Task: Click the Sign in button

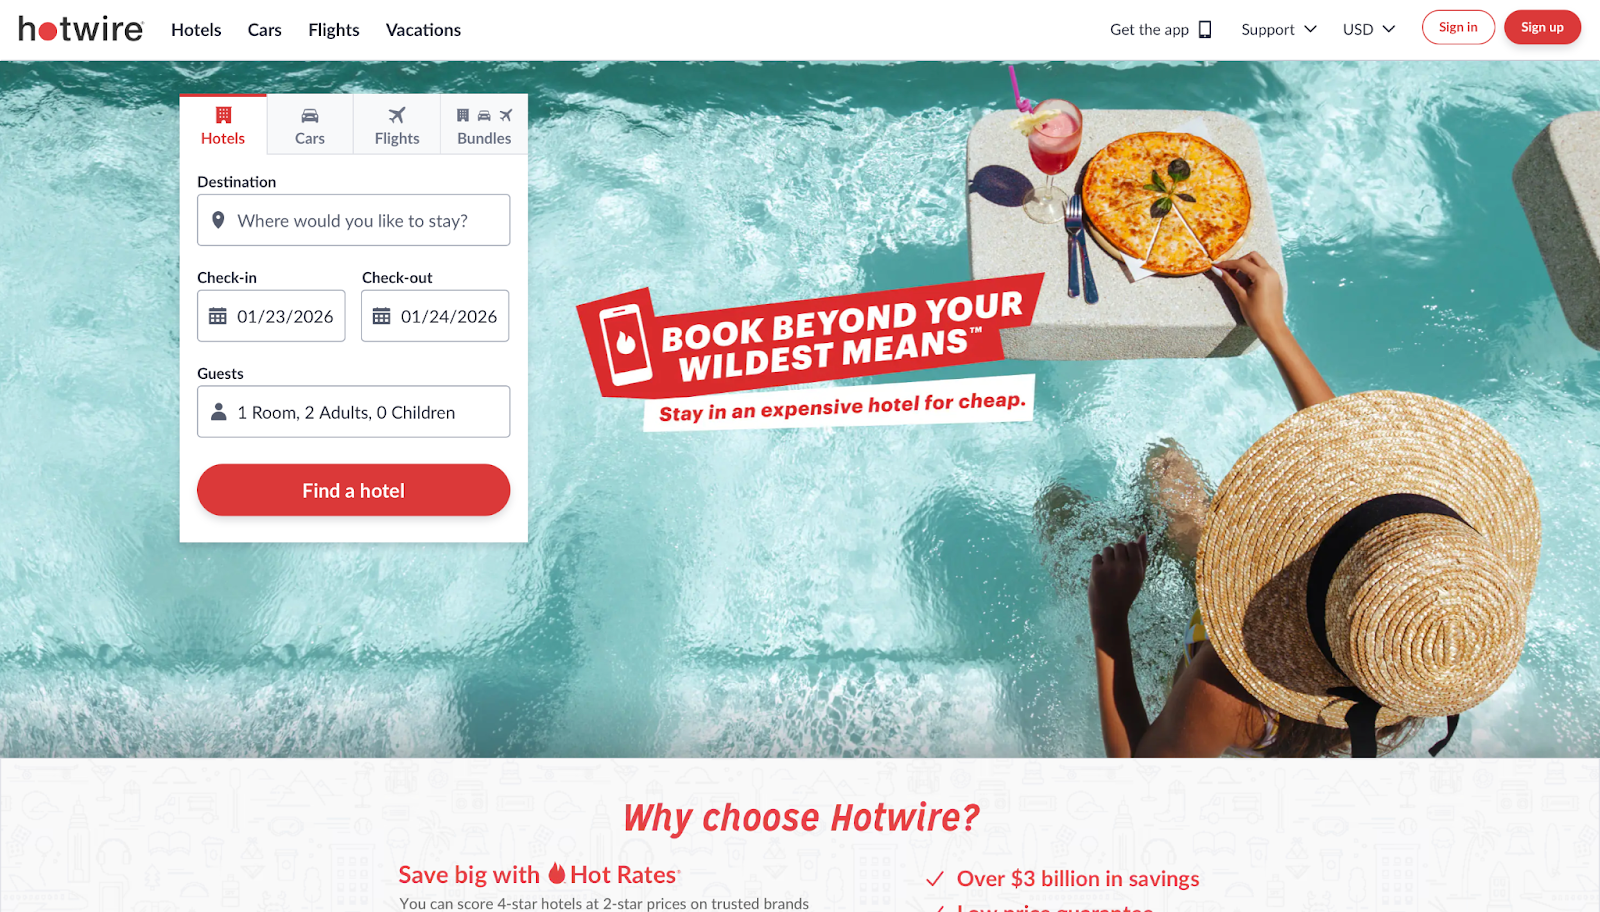Action: click(1458, 27)
